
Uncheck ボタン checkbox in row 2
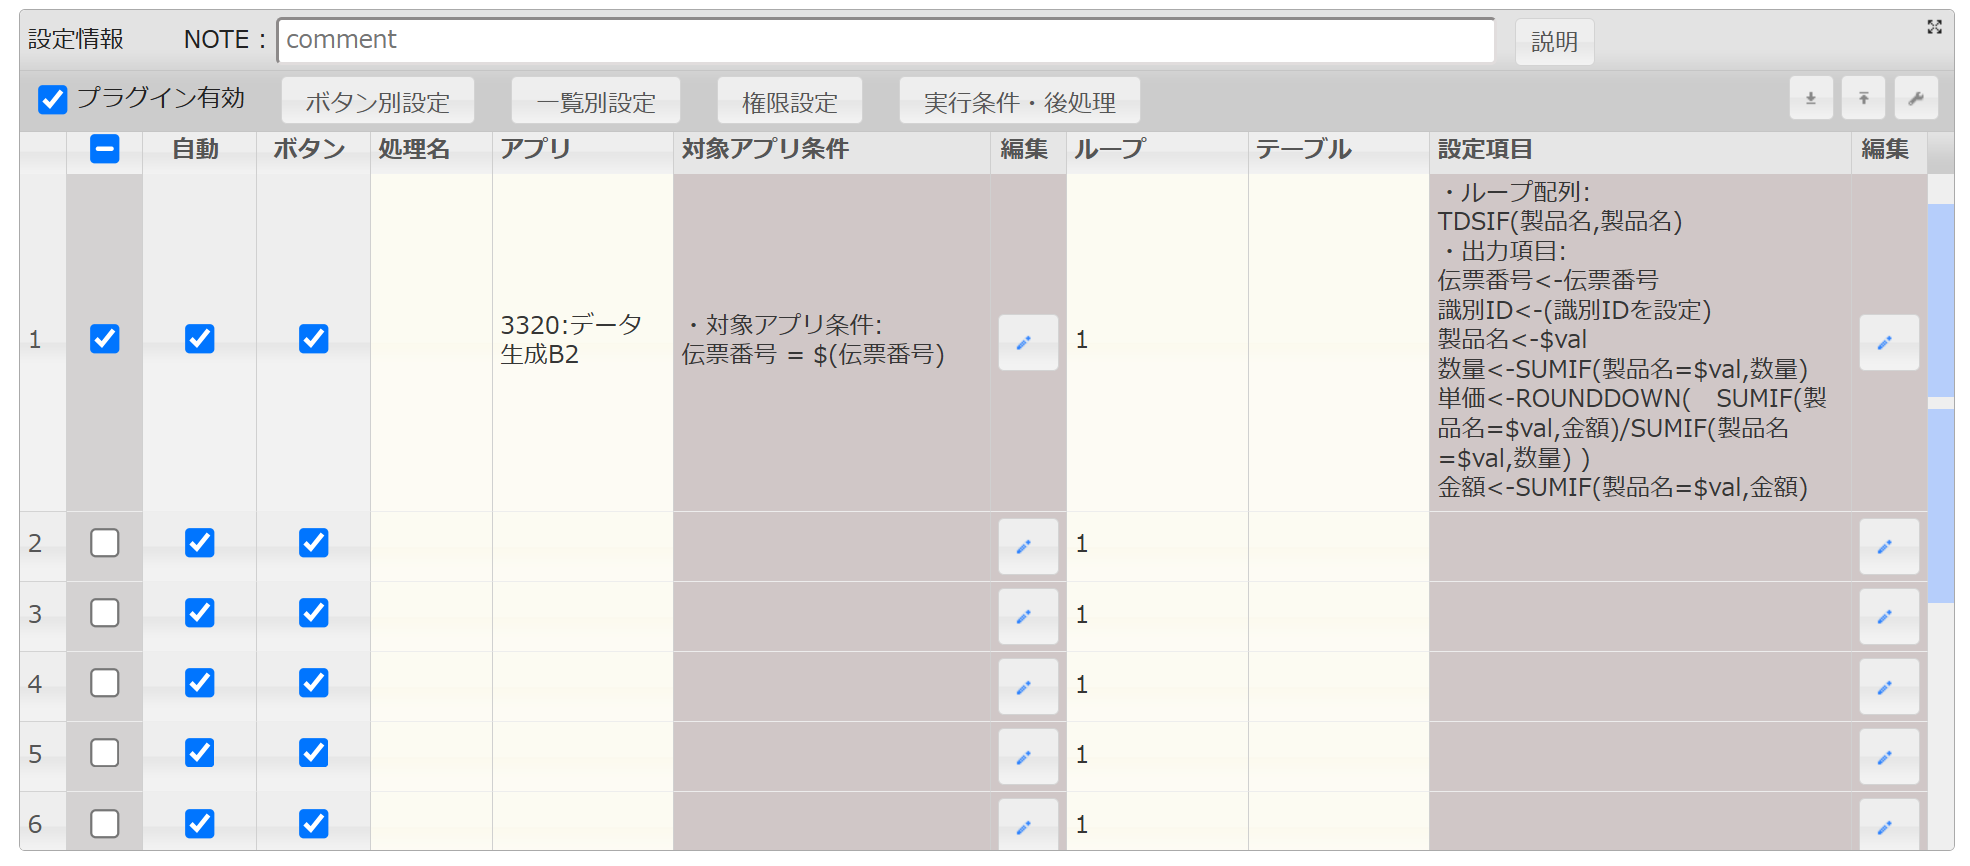point(314,543)
